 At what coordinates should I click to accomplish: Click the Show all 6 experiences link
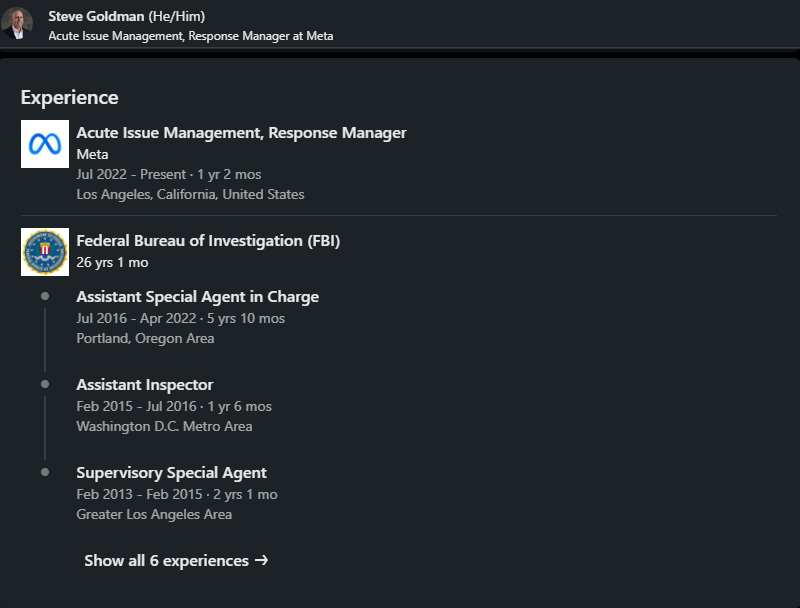click(166, 561)
